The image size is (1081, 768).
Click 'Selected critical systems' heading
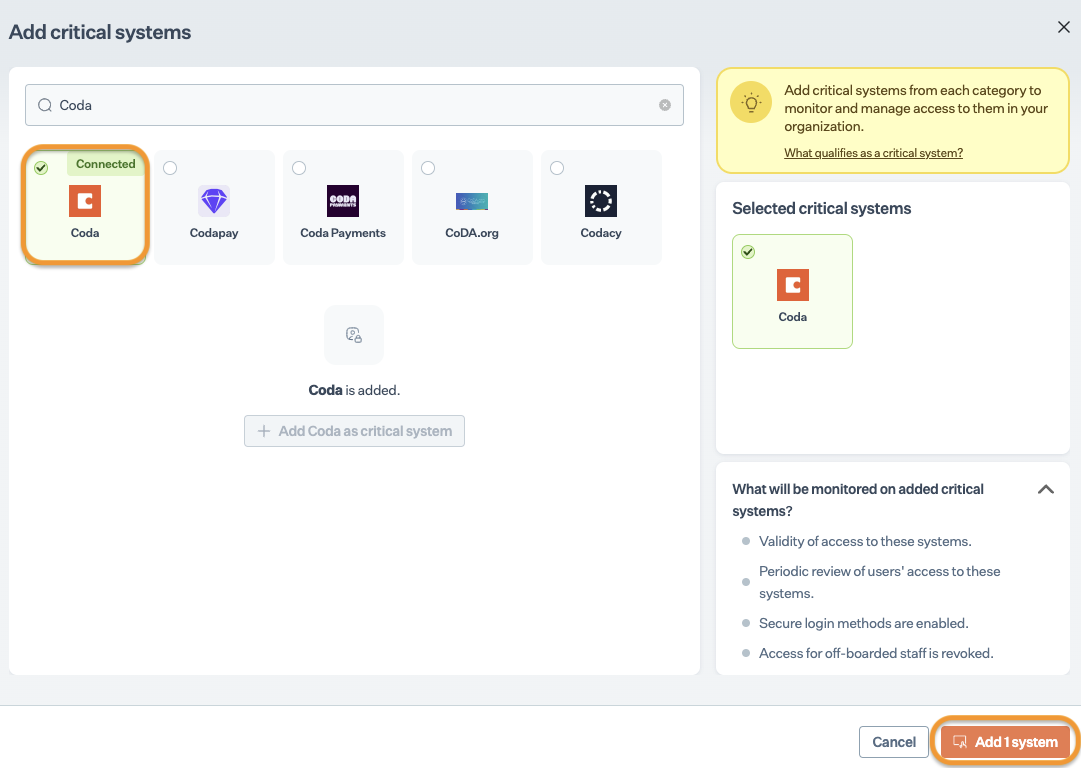click(x=822, y=208)
